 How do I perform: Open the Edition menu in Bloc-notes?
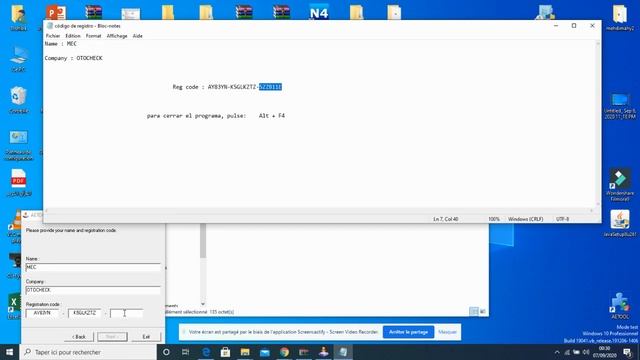tap(73, 36)
